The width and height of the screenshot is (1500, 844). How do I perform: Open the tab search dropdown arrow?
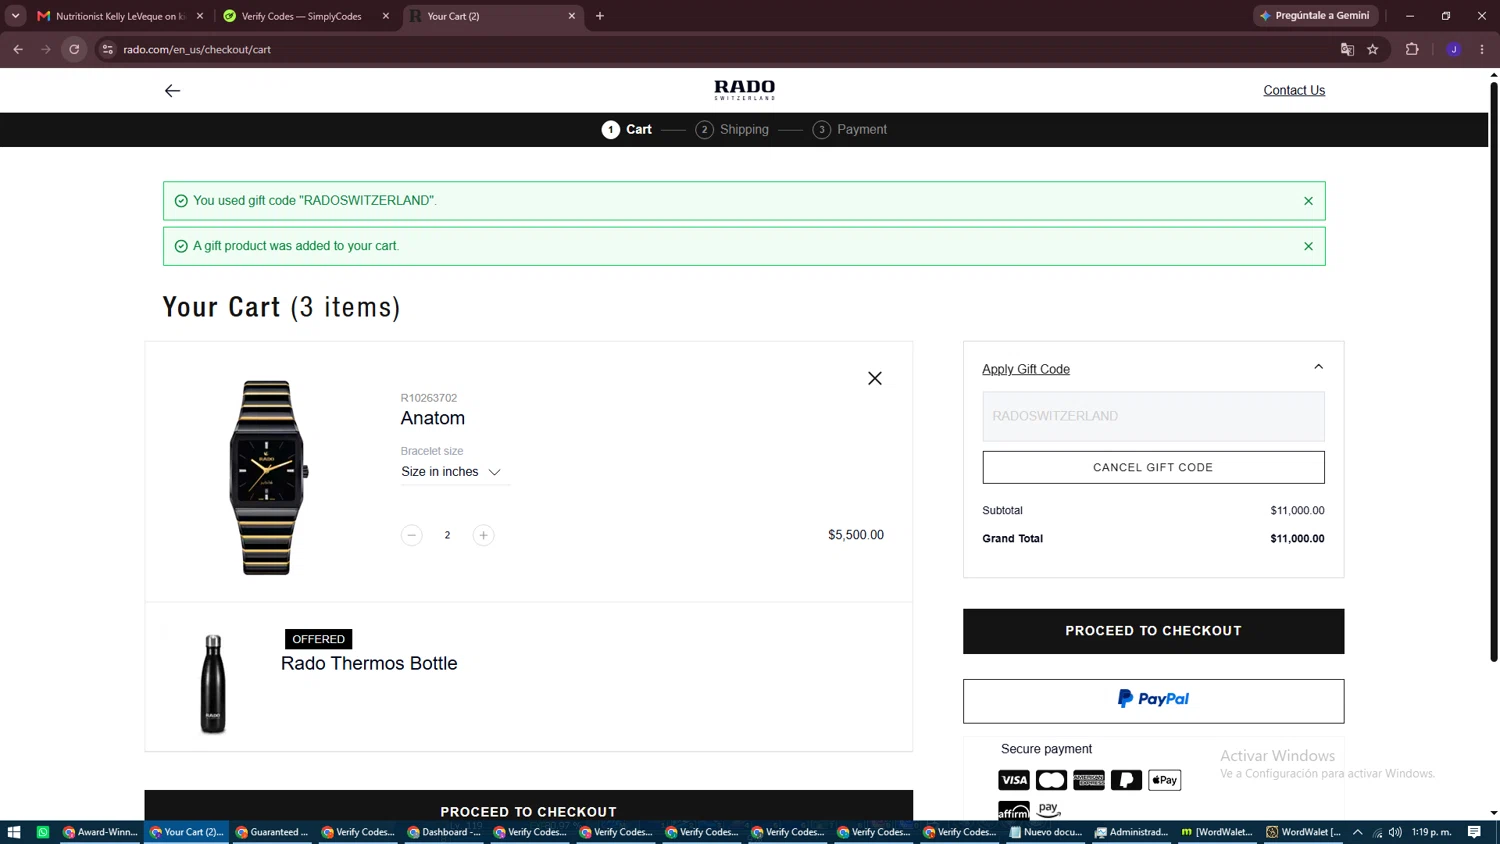click(x=15, y=16)
